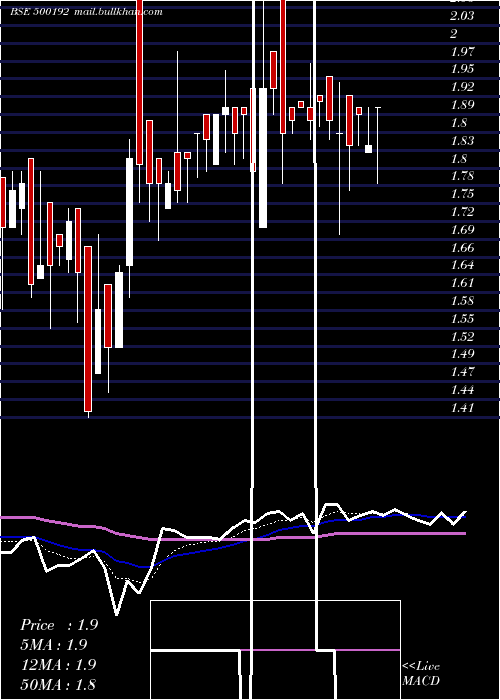Click the 1.64 price level label
Image resolution: width=500 pixels, height=700 pixels.
(462, 265)
